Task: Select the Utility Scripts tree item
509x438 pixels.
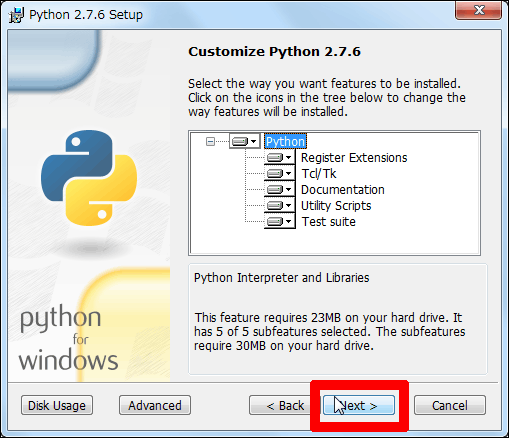Action: [x=336, y=206]
